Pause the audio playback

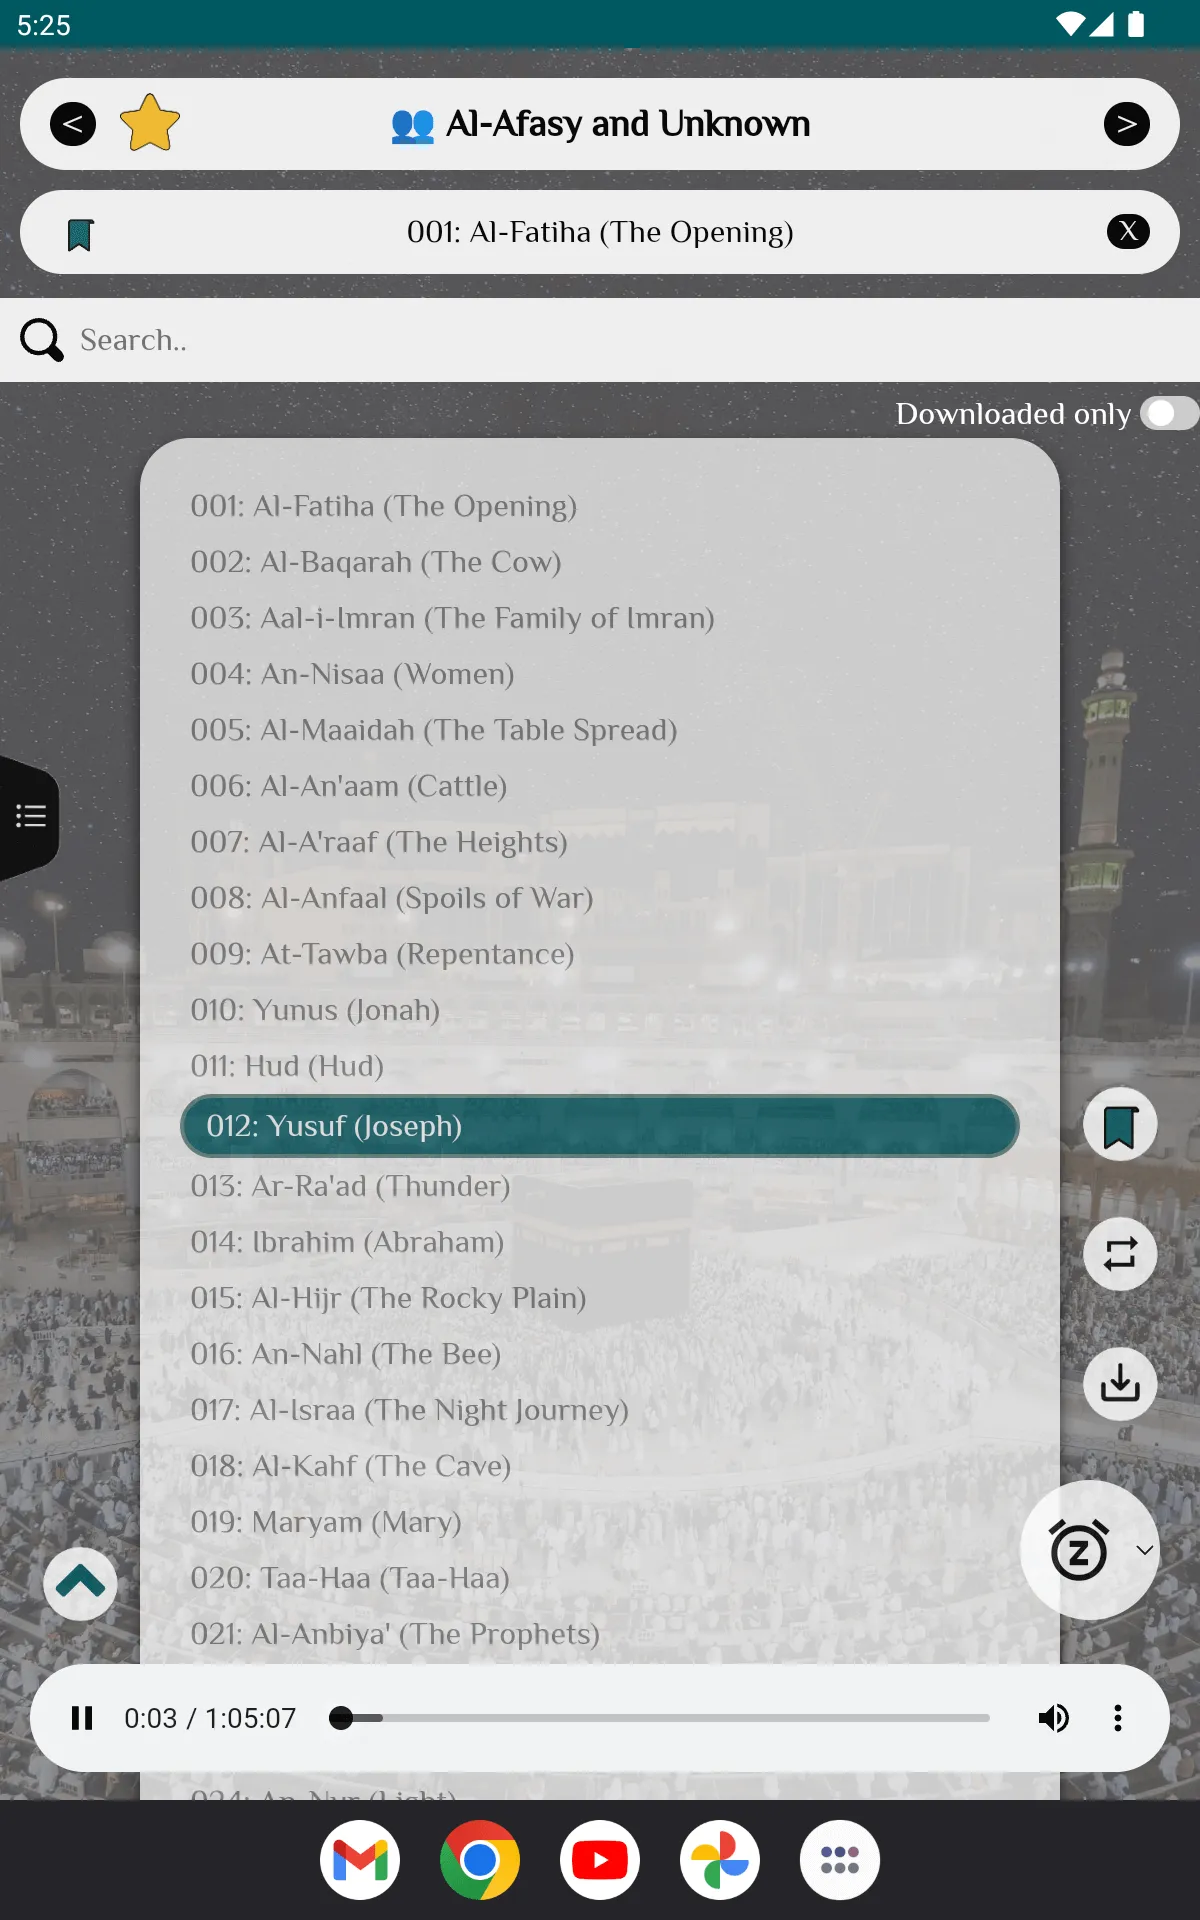click(82, 1718)
